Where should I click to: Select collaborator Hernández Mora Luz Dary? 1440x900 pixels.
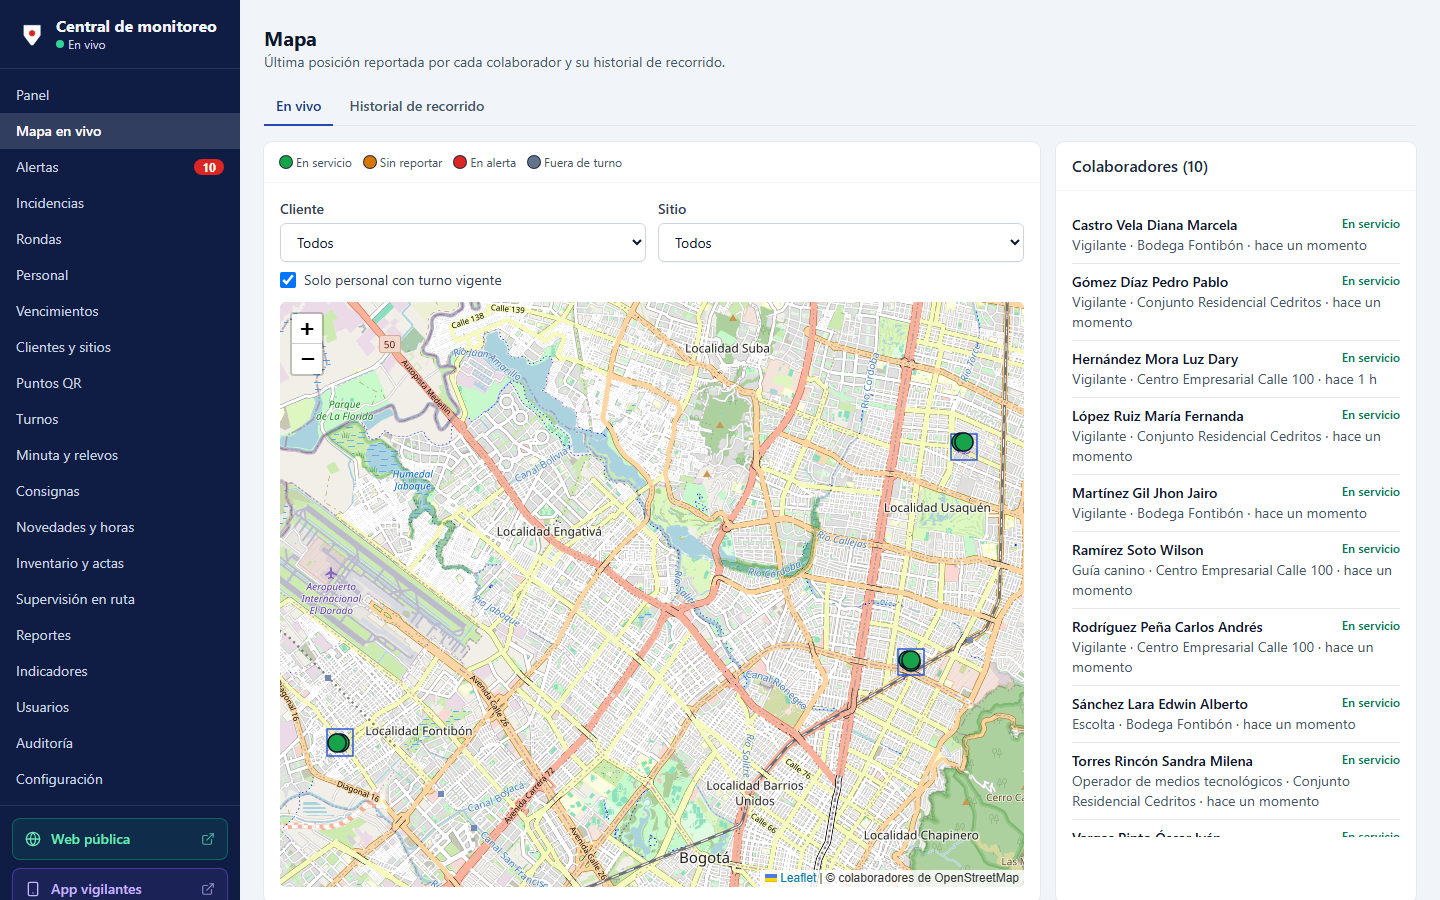click(x=1236, y=369)
